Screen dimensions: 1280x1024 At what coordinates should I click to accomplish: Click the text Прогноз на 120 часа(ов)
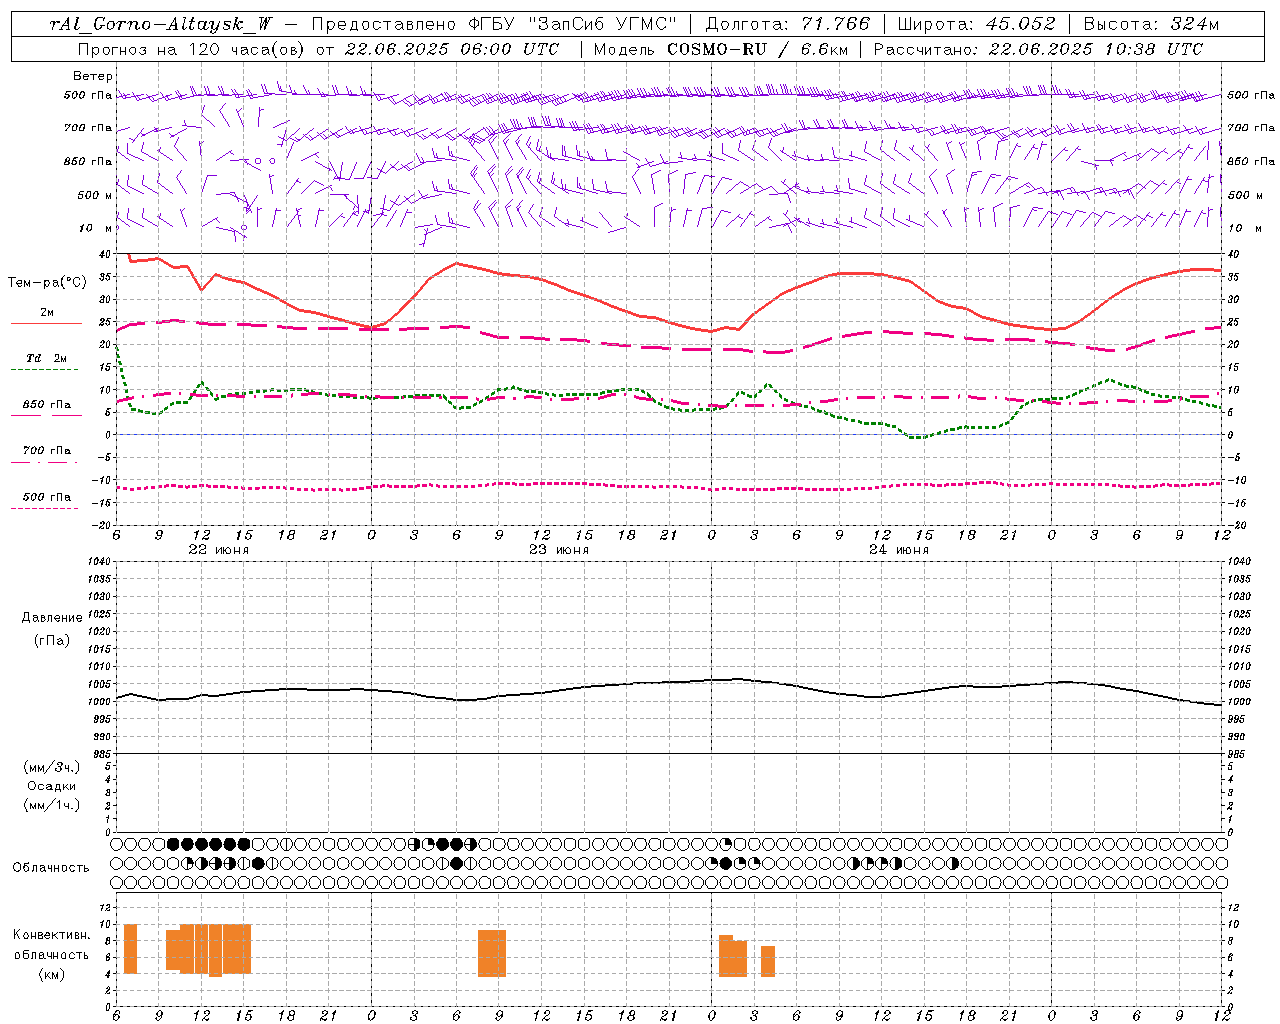pyautogui.click(x=192, y=49)
